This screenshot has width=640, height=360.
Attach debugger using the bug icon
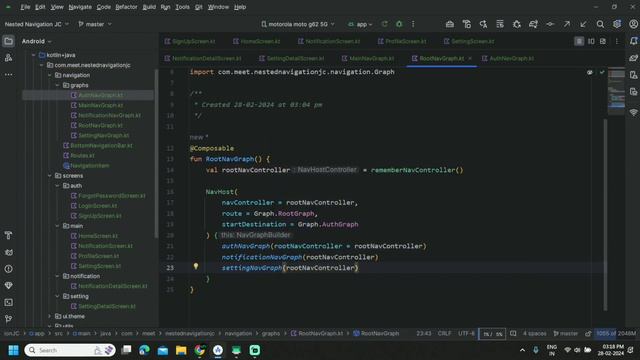(517, 24)
